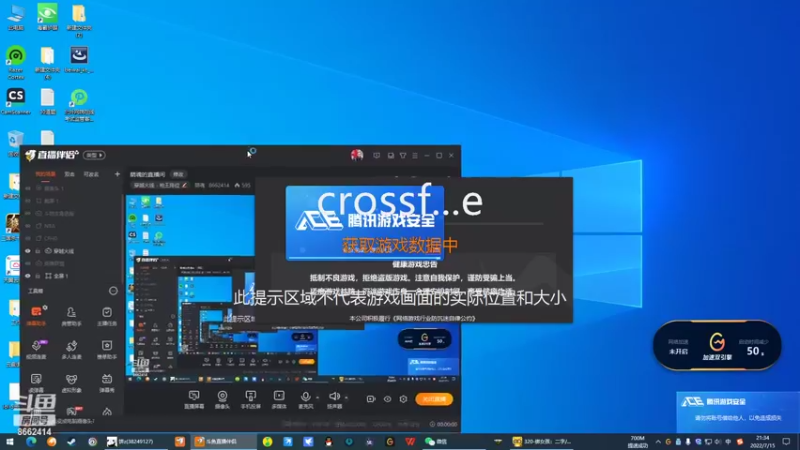Open the 主播任务 tool icon

pyautogui.click(x=107, y=315)
